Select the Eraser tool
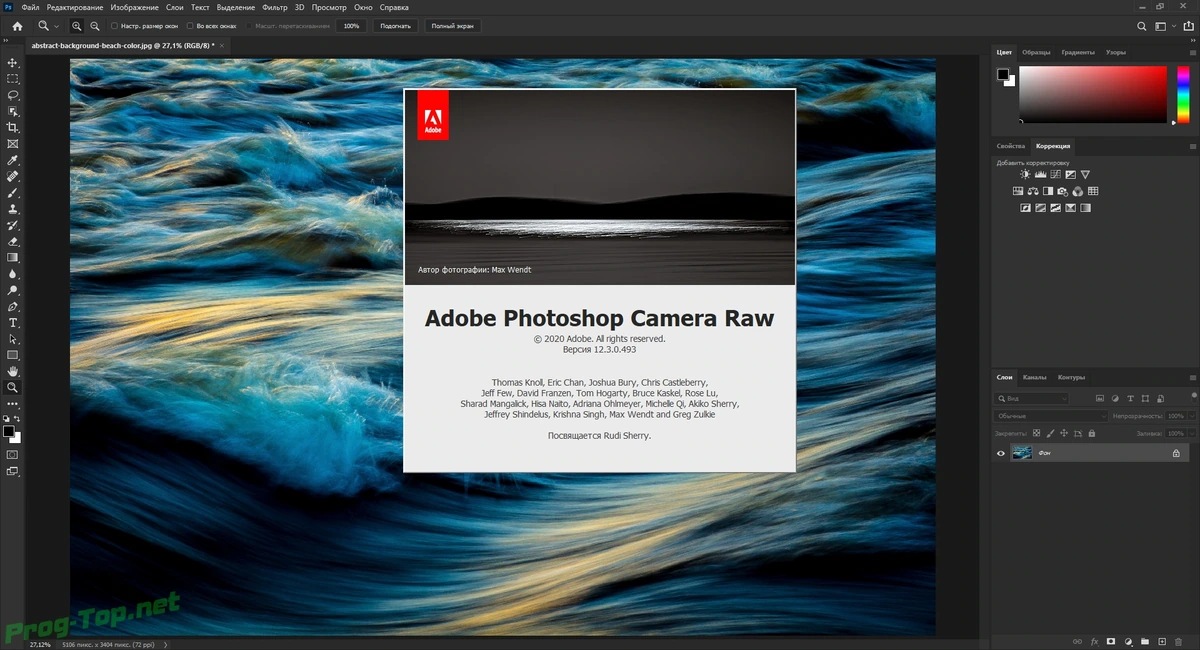This screenshot has height=650, width=1200. coord(13,241)
